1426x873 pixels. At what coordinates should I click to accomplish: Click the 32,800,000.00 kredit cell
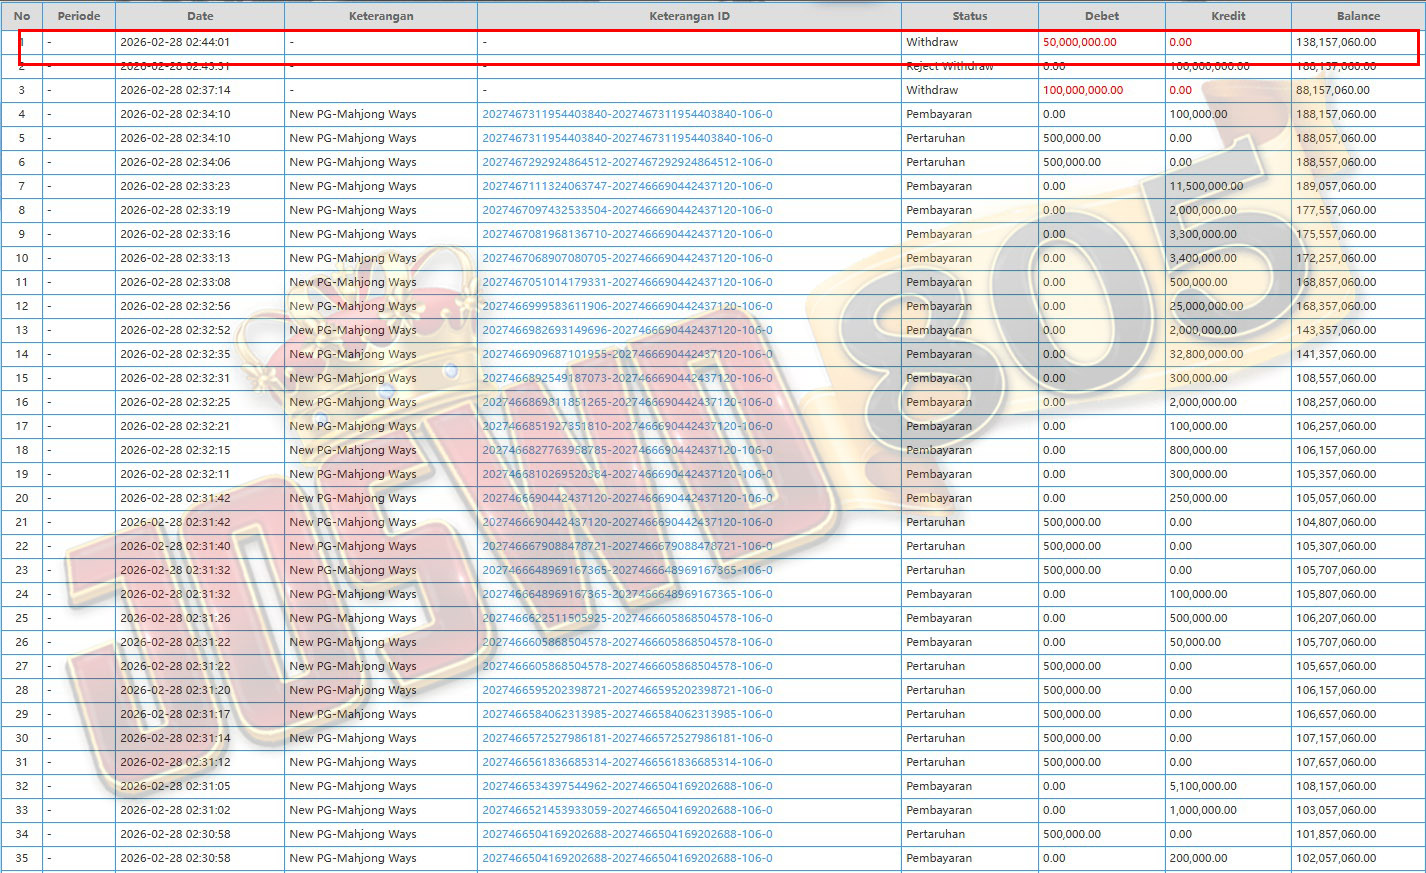pos(1206,354)
